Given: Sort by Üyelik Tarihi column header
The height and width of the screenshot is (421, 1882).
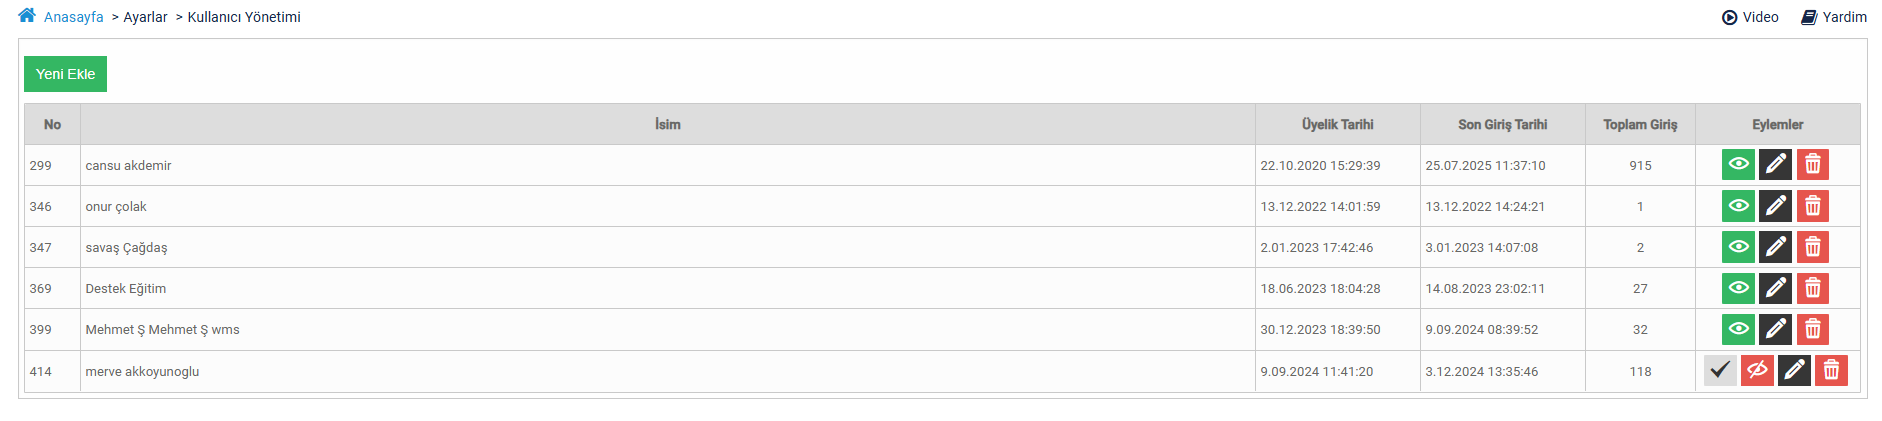Looking at the screenshot, I should 1337,124.
